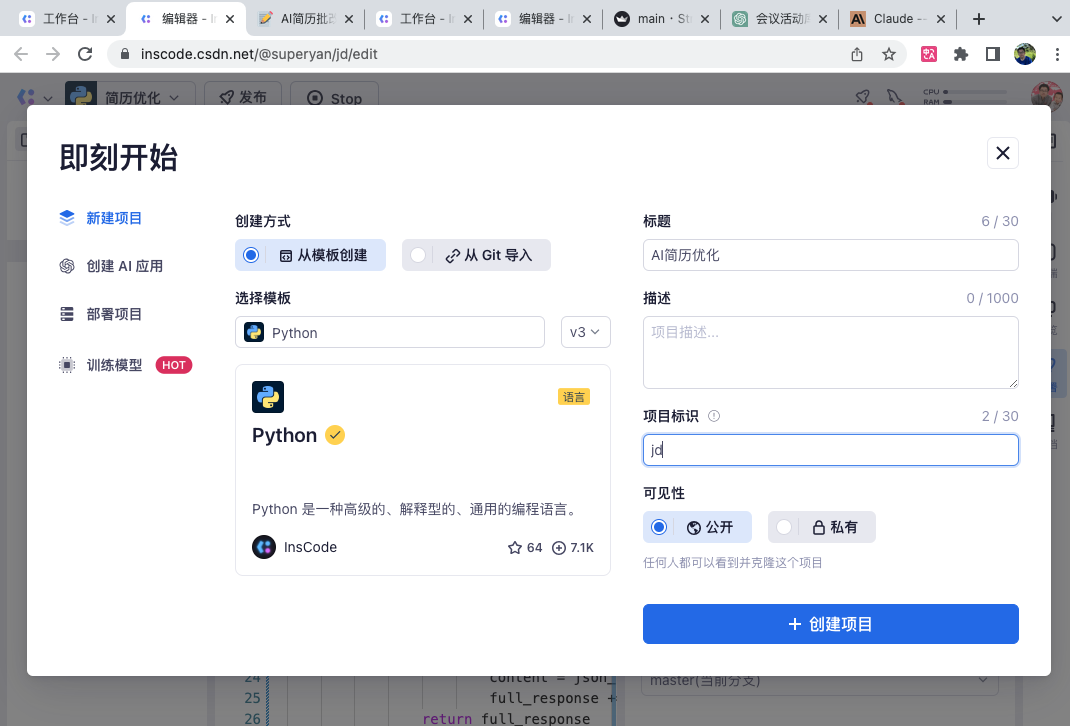Open the v3 version dropdown
The height and width of the screenshot is (726, 1070).
pyautogui.click(x=585, y=332)
